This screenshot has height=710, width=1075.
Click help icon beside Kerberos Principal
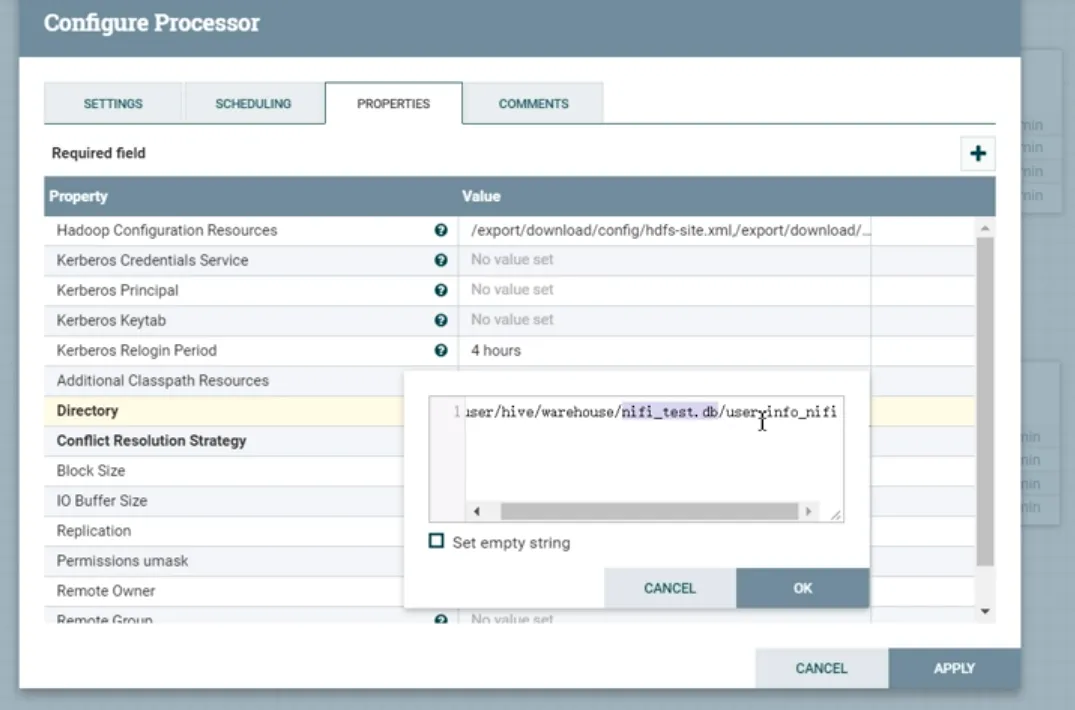[x=441, y=290]
